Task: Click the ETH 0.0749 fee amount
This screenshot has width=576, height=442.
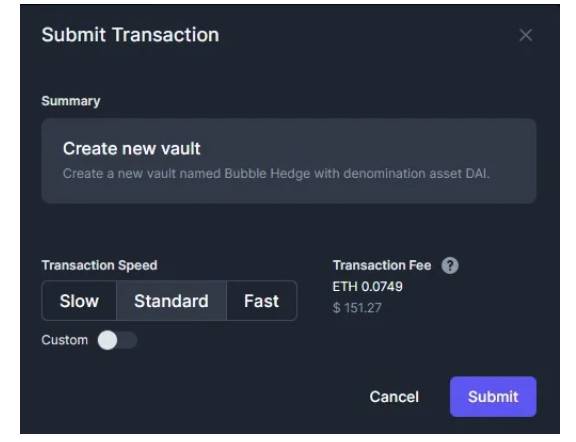Action: pos(367,287)
